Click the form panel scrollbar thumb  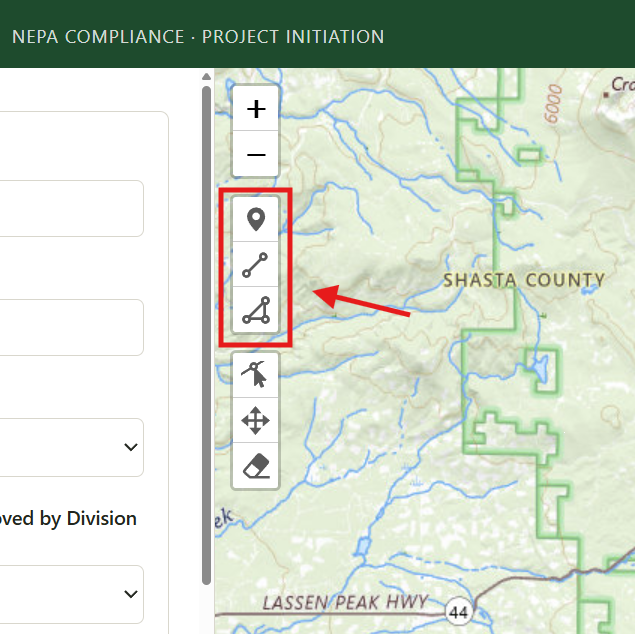click(207, 335)
